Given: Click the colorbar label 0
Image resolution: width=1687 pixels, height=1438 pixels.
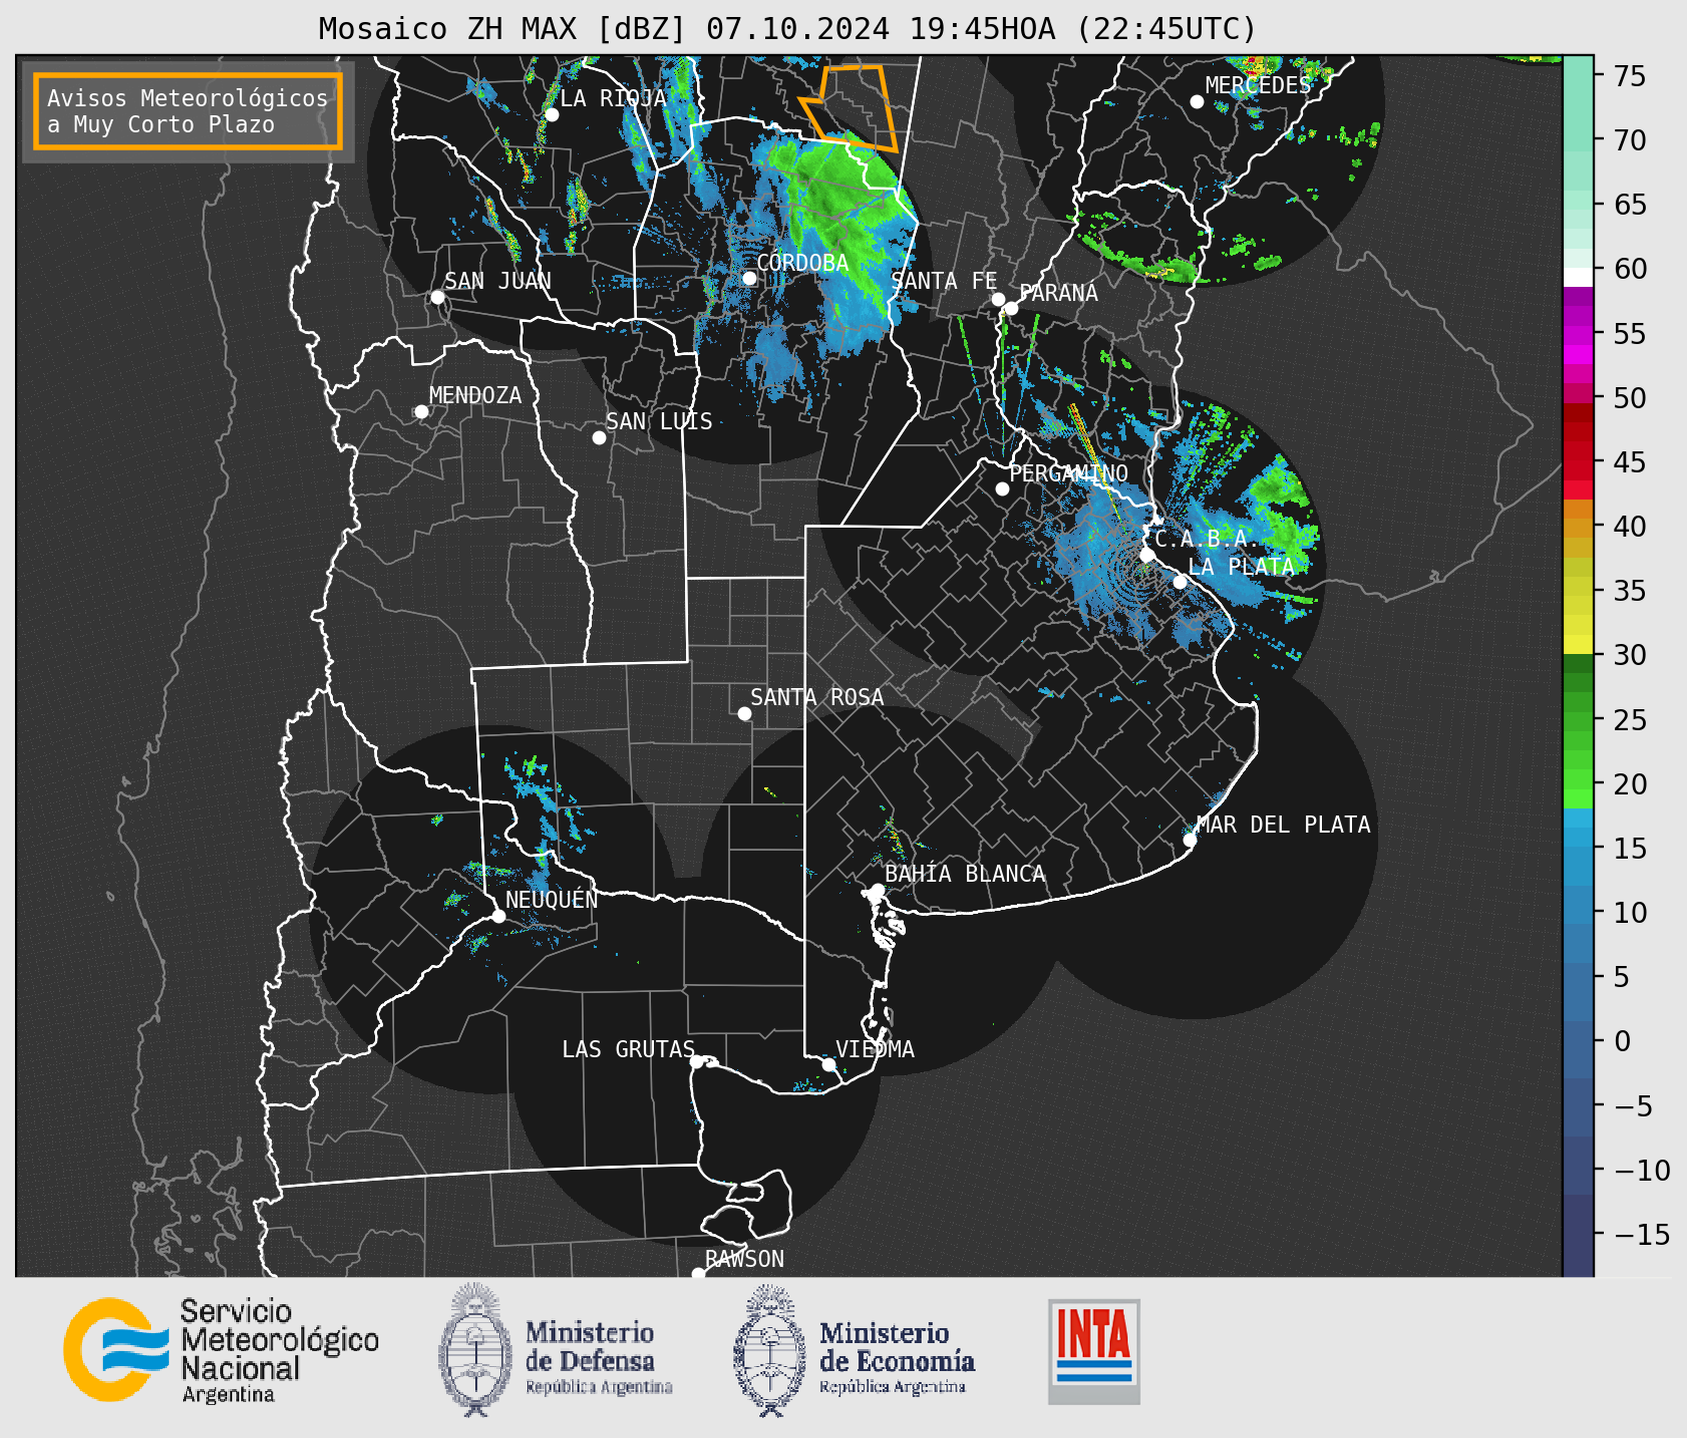Looking at the screenshot, I should (1622, 1041).
